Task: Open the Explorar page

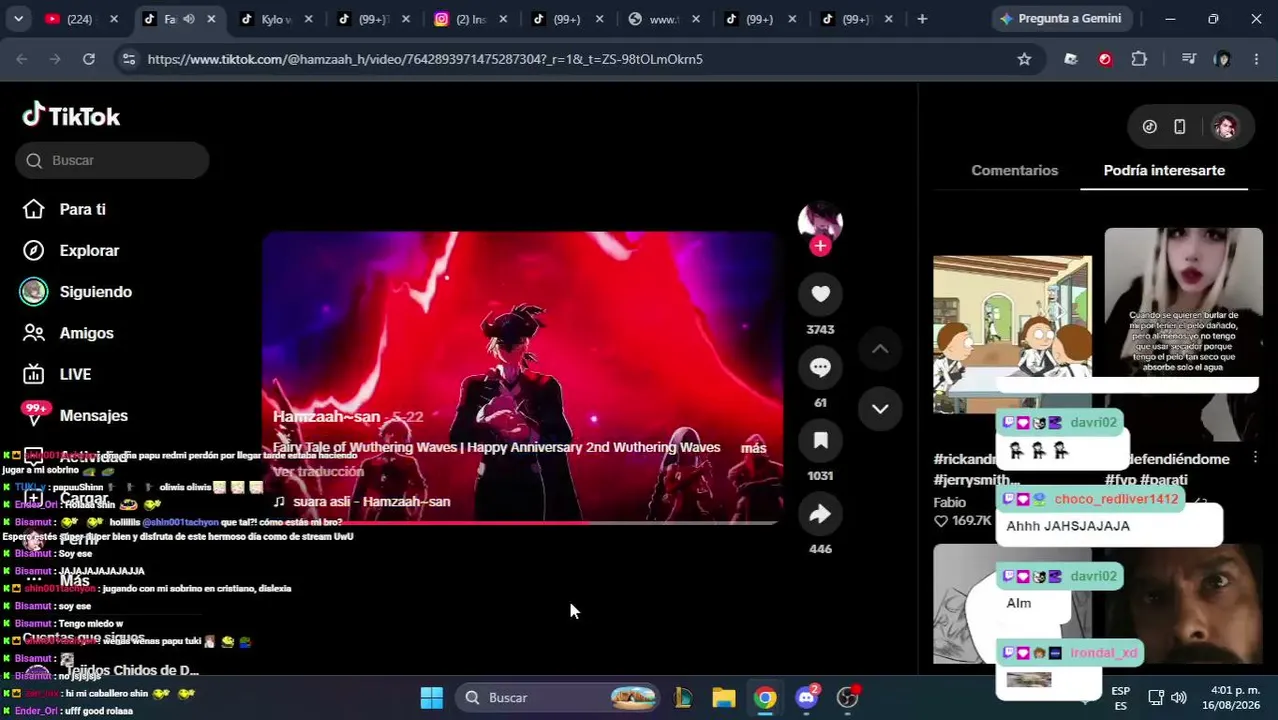Action: (71, 251)
